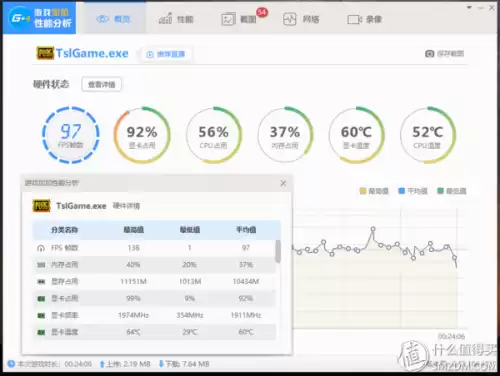Click the 查看详情 button beside 硬件状态
500x376 pixels.
101,84
